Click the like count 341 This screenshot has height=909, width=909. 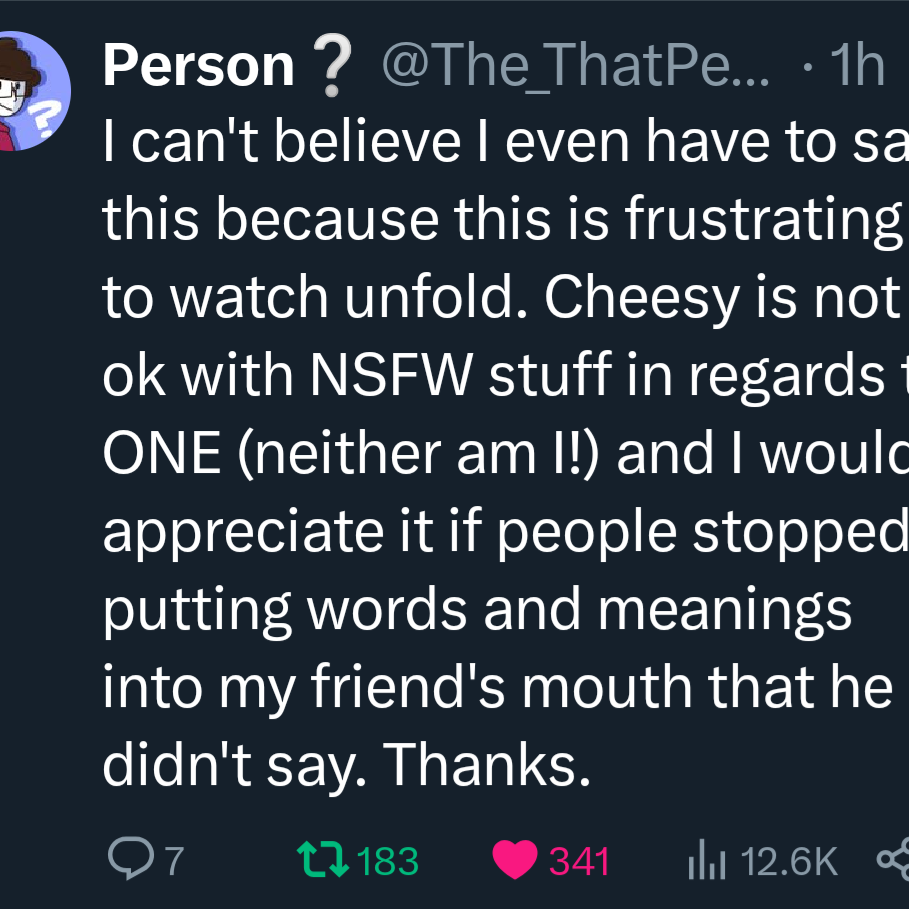tap(579, 860)
